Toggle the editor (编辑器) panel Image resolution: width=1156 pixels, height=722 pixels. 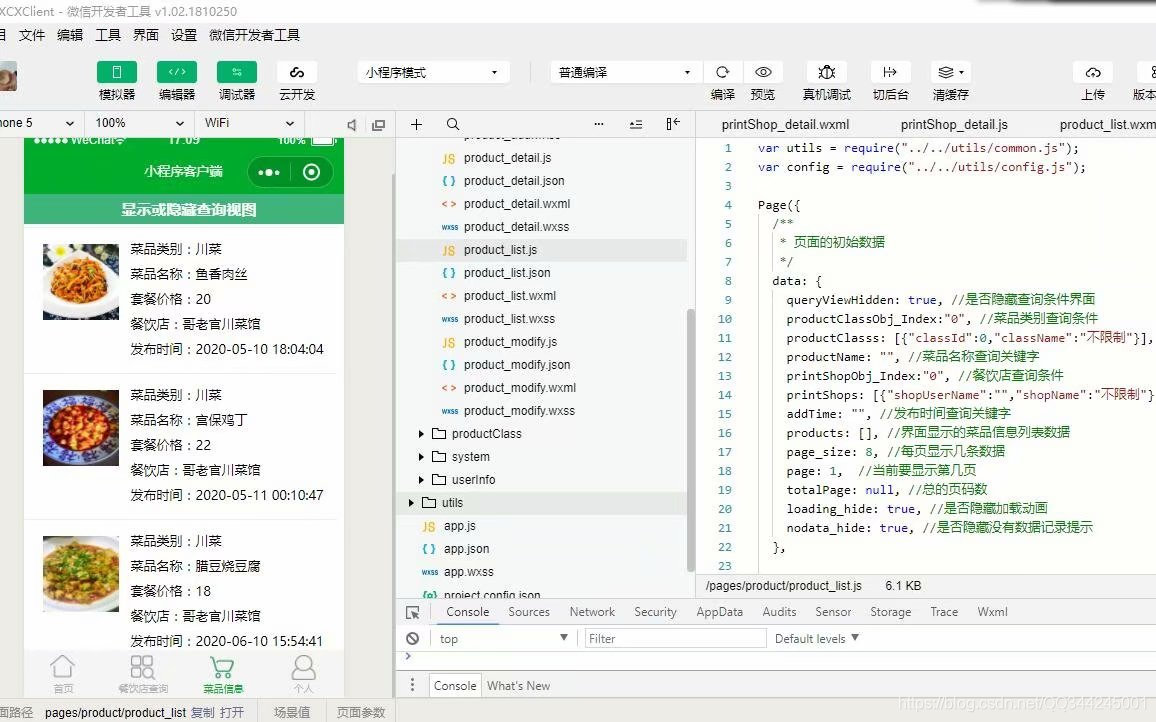177,72
